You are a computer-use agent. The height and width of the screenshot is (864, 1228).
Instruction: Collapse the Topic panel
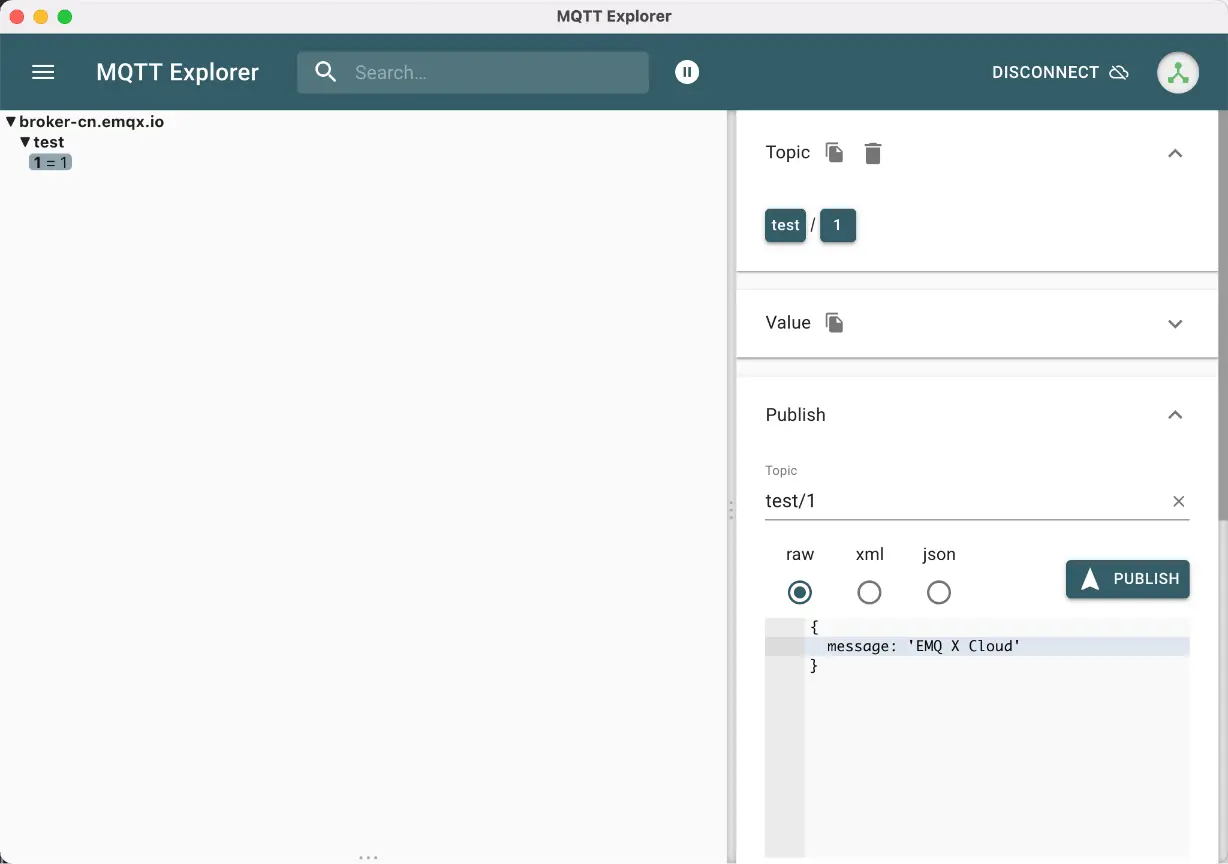click(x=1175, y=153)
